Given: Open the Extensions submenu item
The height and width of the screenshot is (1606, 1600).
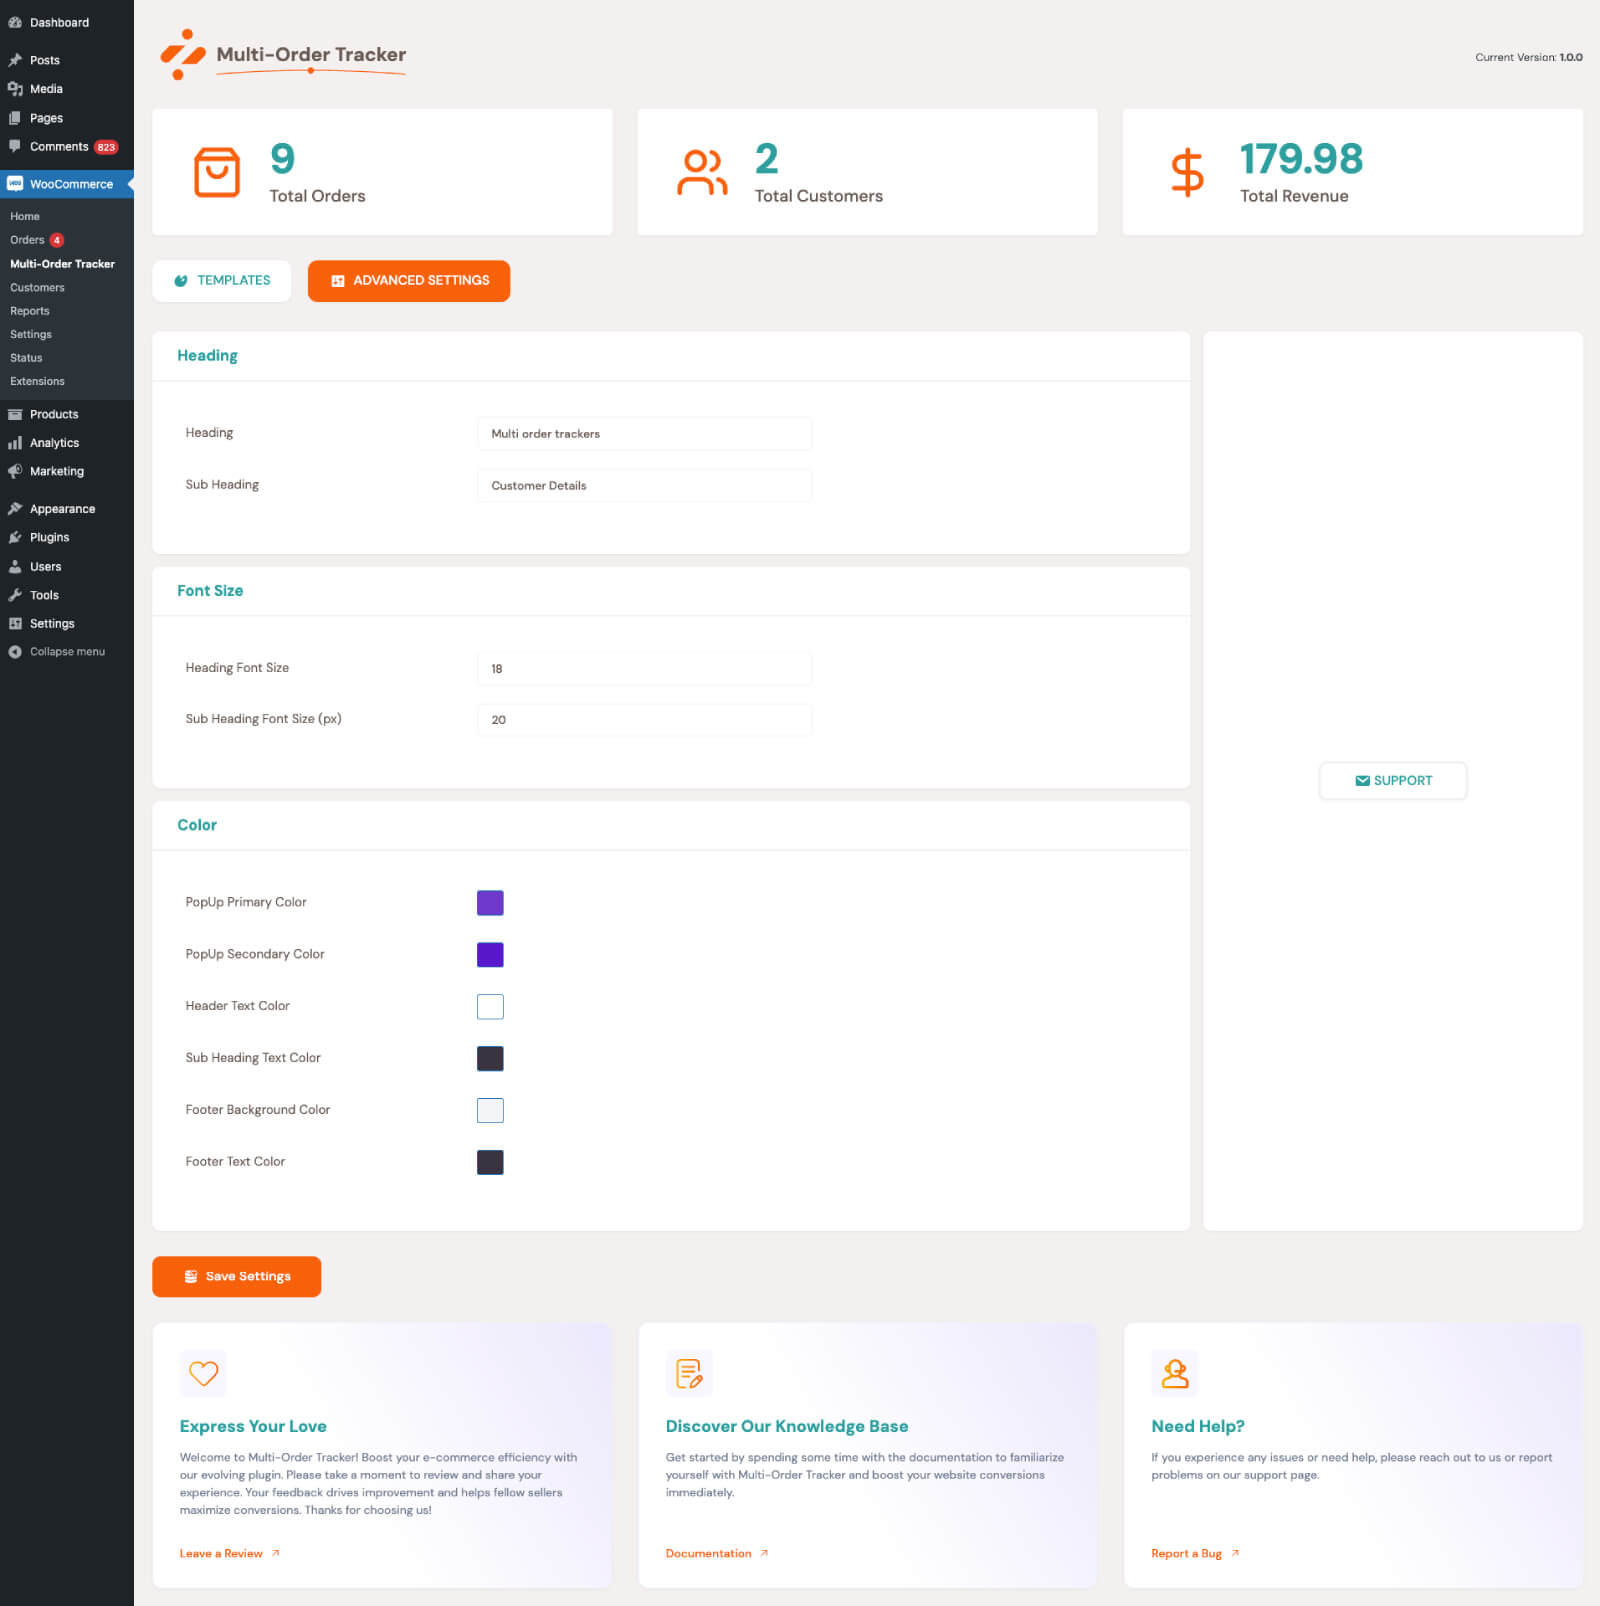Looking at the screenshot, I should point(37,382).
